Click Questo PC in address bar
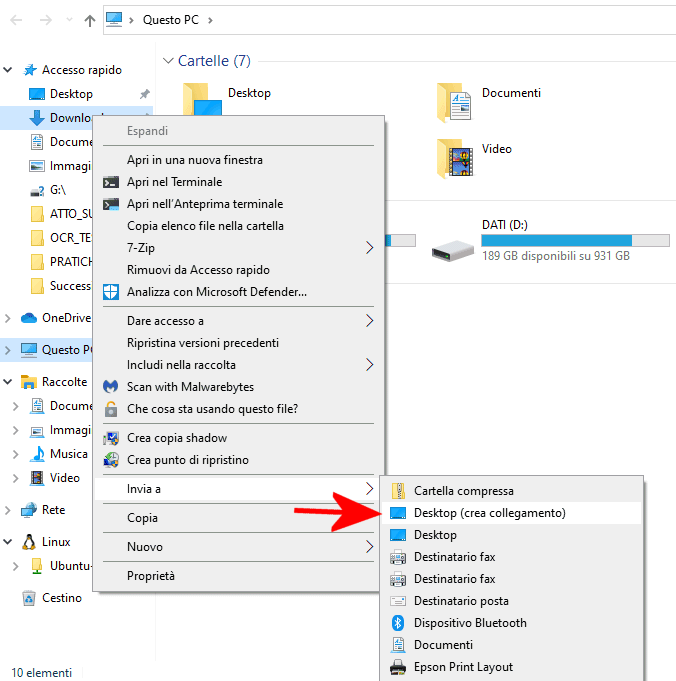Viewport: 676px width, 681px height. pyautogui.click(x=170, y=20)
